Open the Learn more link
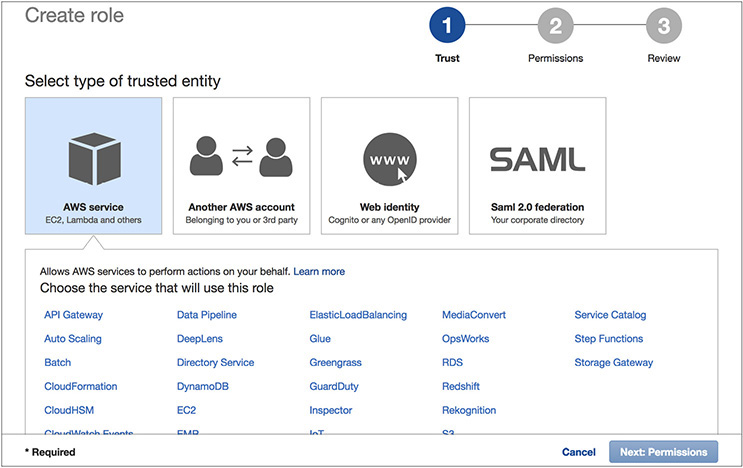743x468 pixels. click(x=319, y=271)
